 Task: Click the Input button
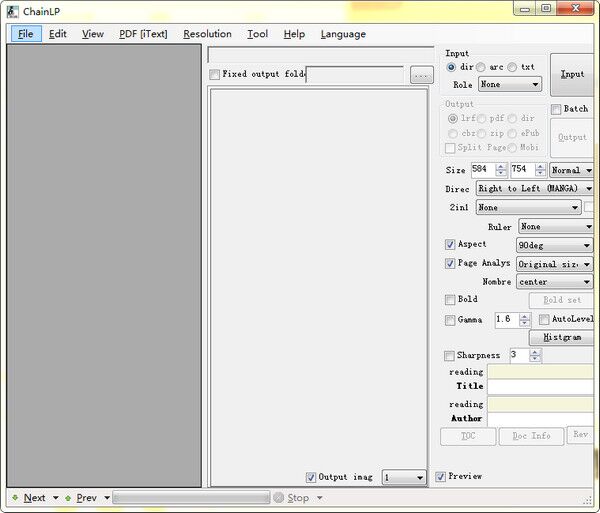(572, 74)
